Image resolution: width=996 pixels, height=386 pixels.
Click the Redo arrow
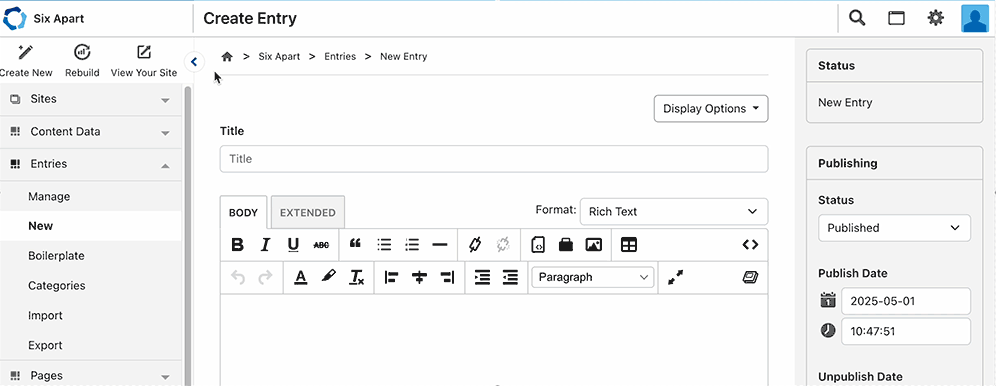(266, 277)
